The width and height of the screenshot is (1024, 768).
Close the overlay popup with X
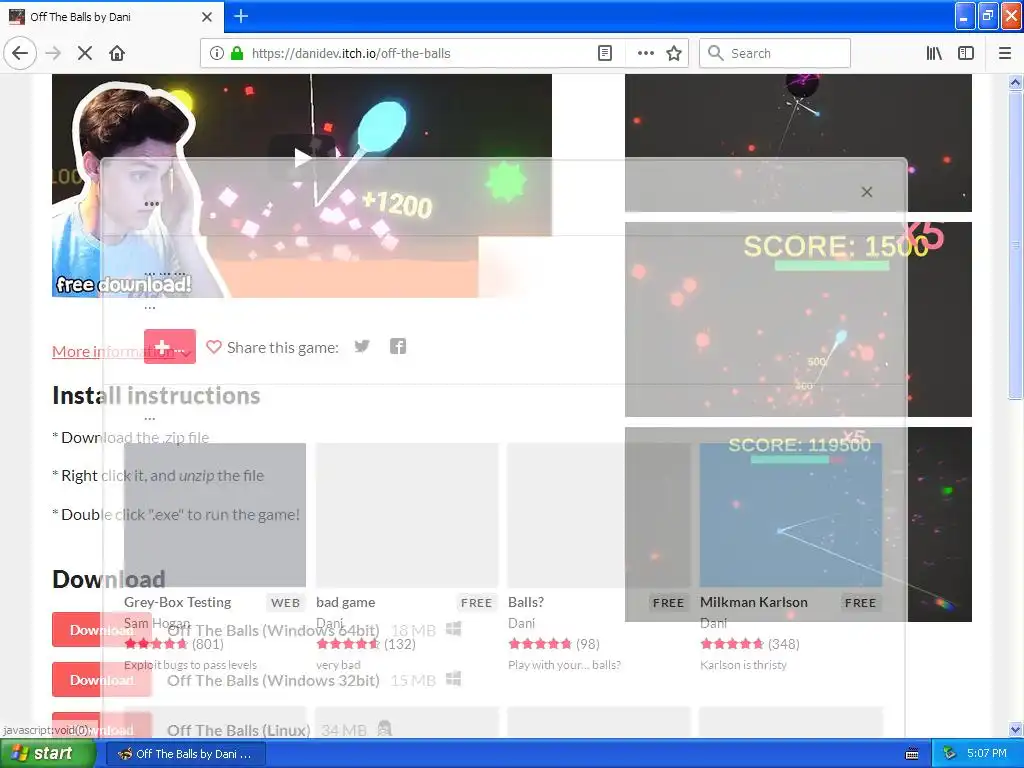(x=867, y=192)
